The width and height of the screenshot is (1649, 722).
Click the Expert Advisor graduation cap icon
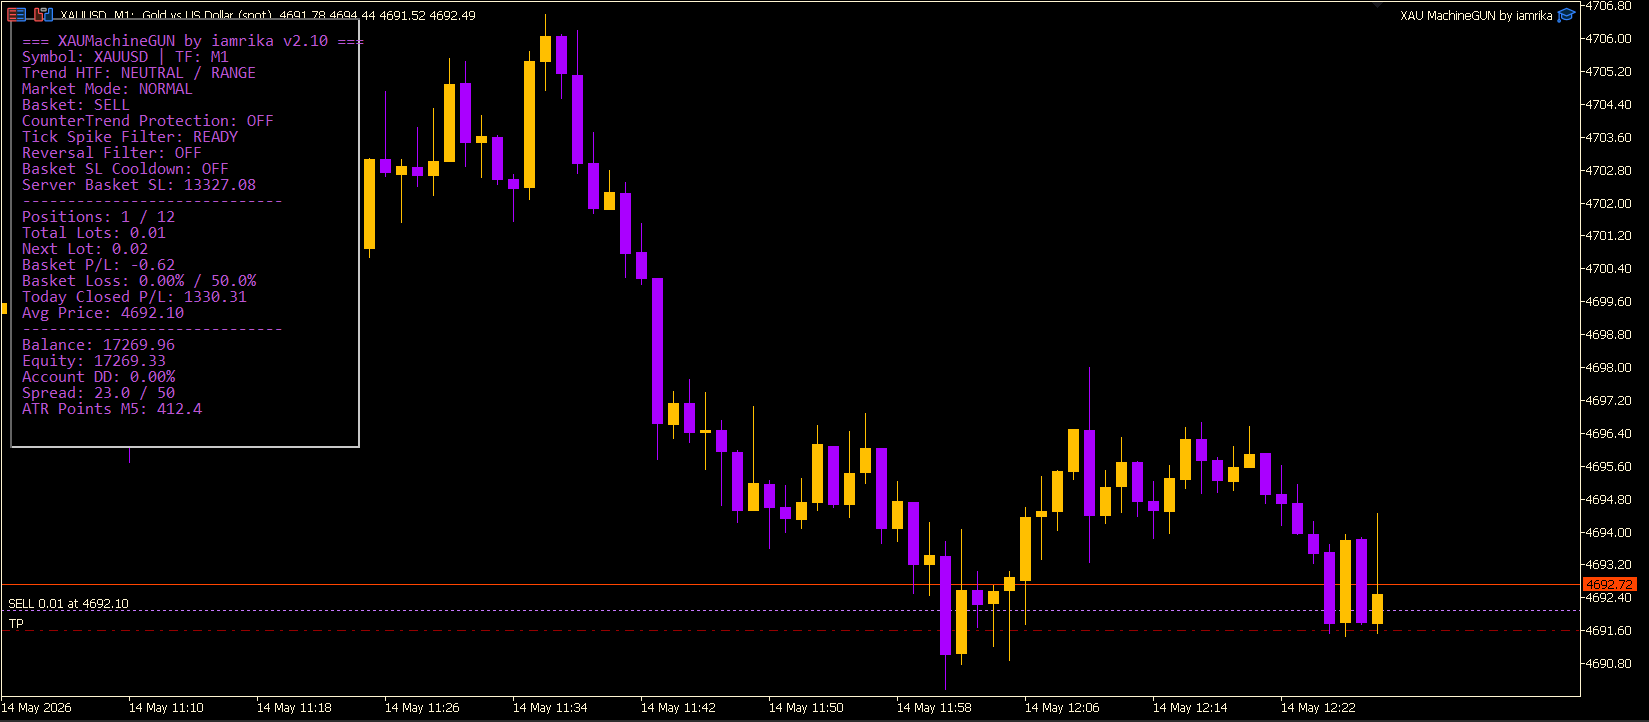pos(1566,15)
